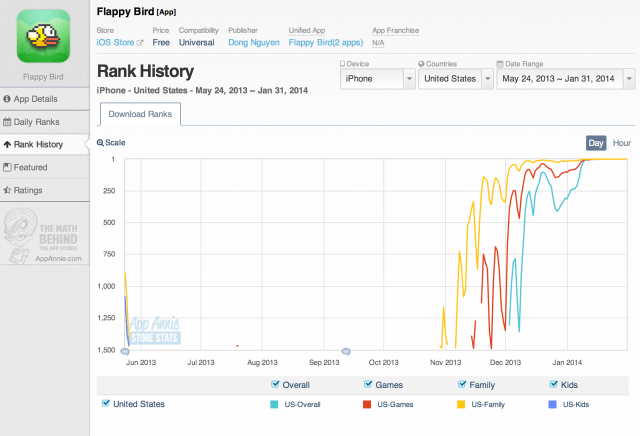Click the Date Range calendar icon
Viewport: 640px width, 436px height.
coord(500,64)
